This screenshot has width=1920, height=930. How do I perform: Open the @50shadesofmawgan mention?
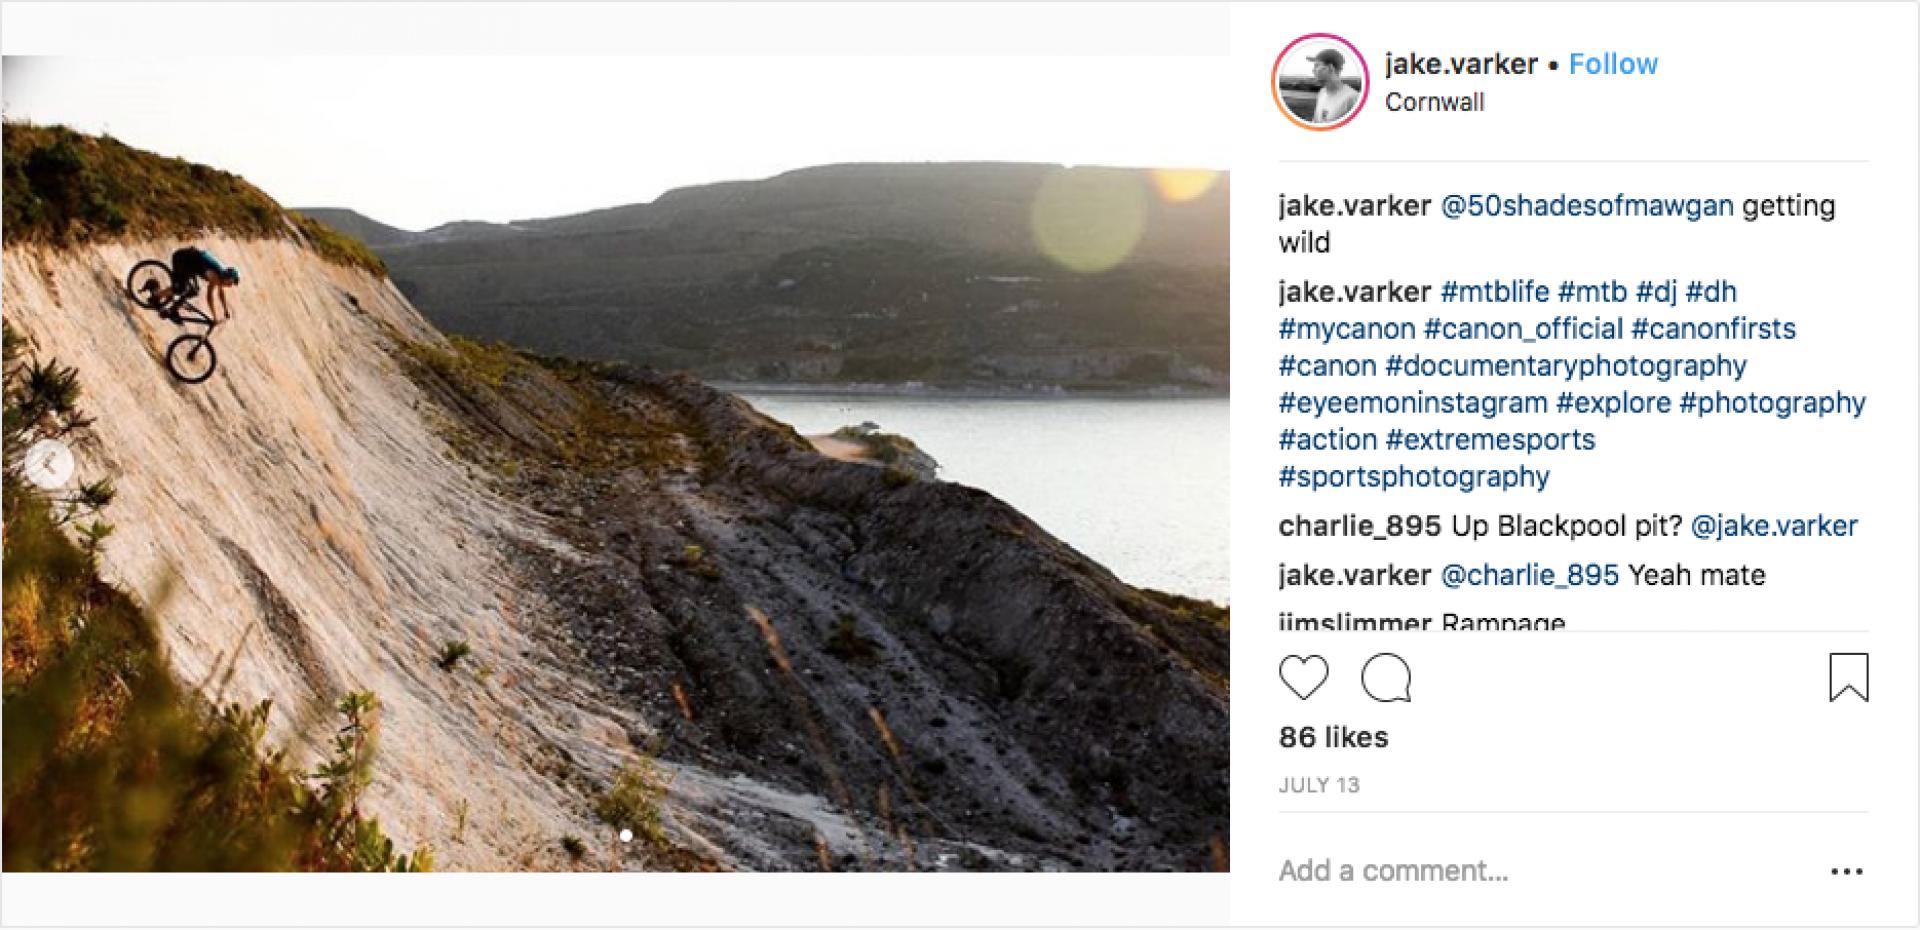(1586, 206)
